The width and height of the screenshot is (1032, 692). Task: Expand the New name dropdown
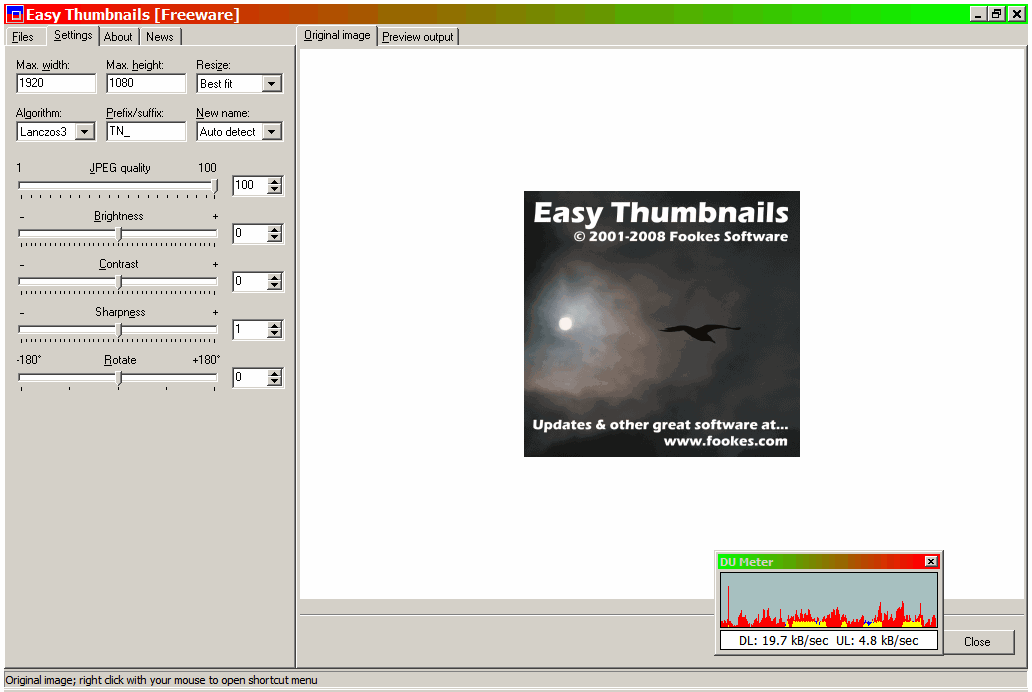[271, 132]
